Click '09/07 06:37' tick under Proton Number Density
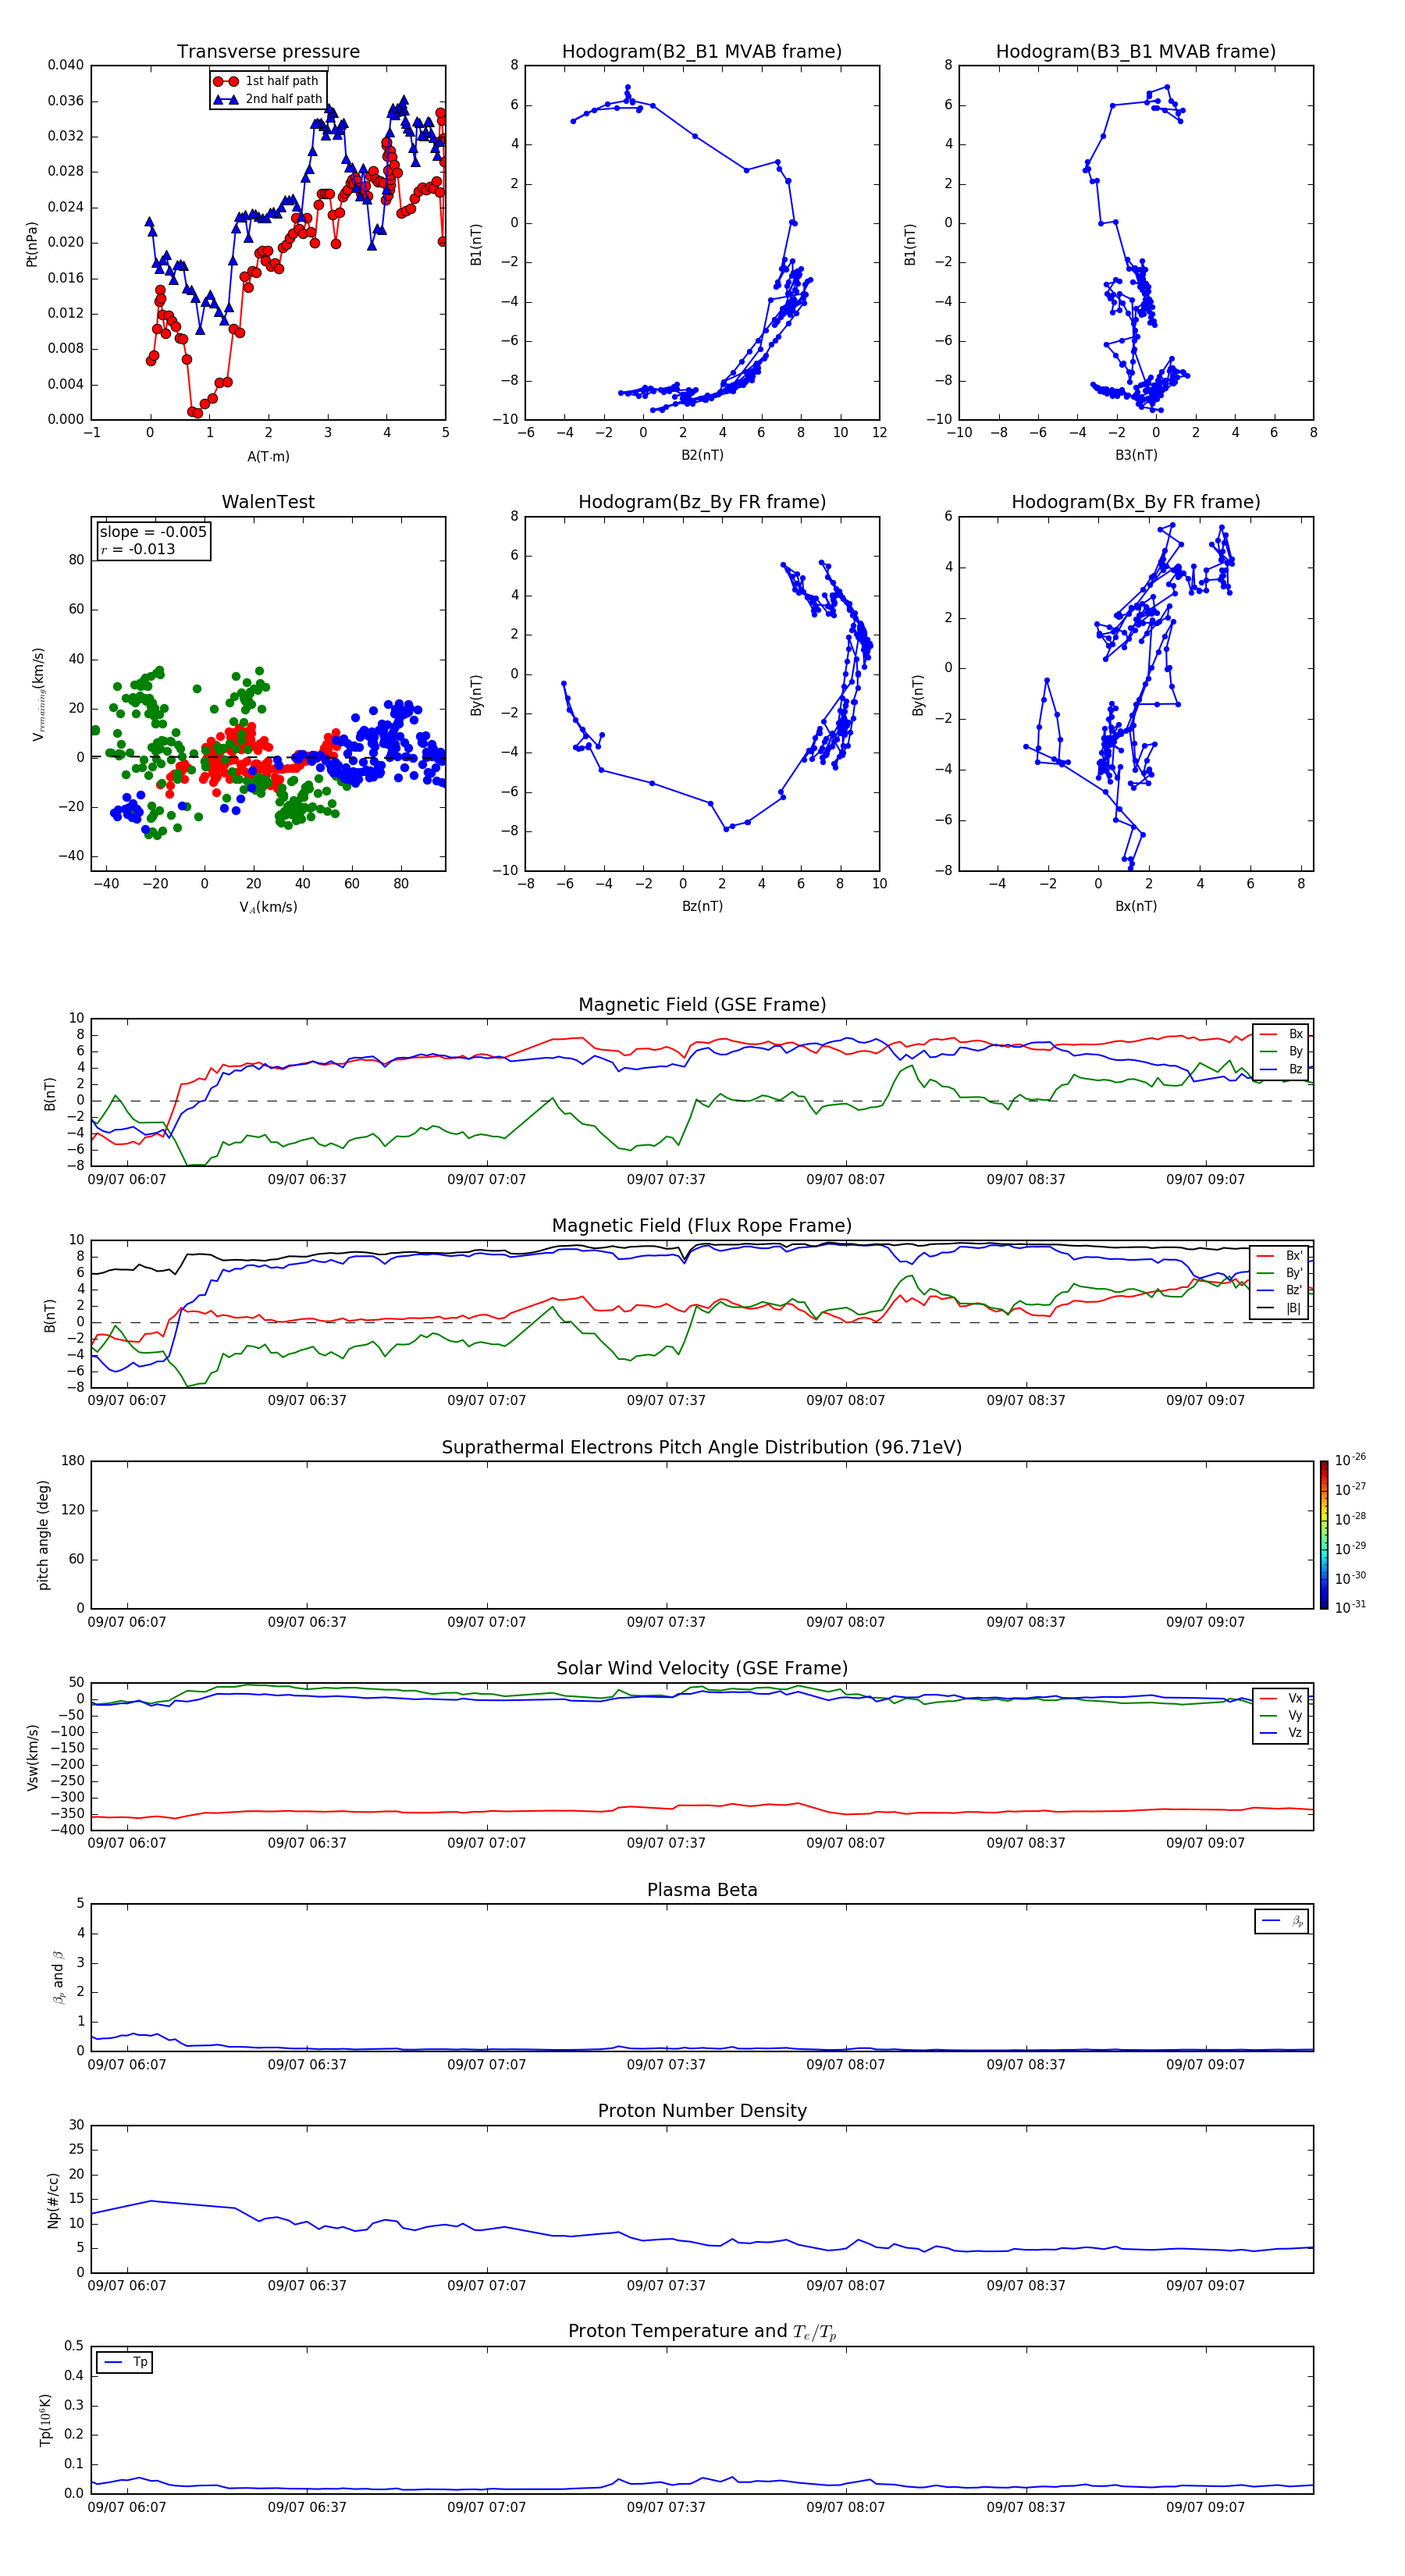This screenshot has width=1405, height=2576. [x=307, y=2286]
